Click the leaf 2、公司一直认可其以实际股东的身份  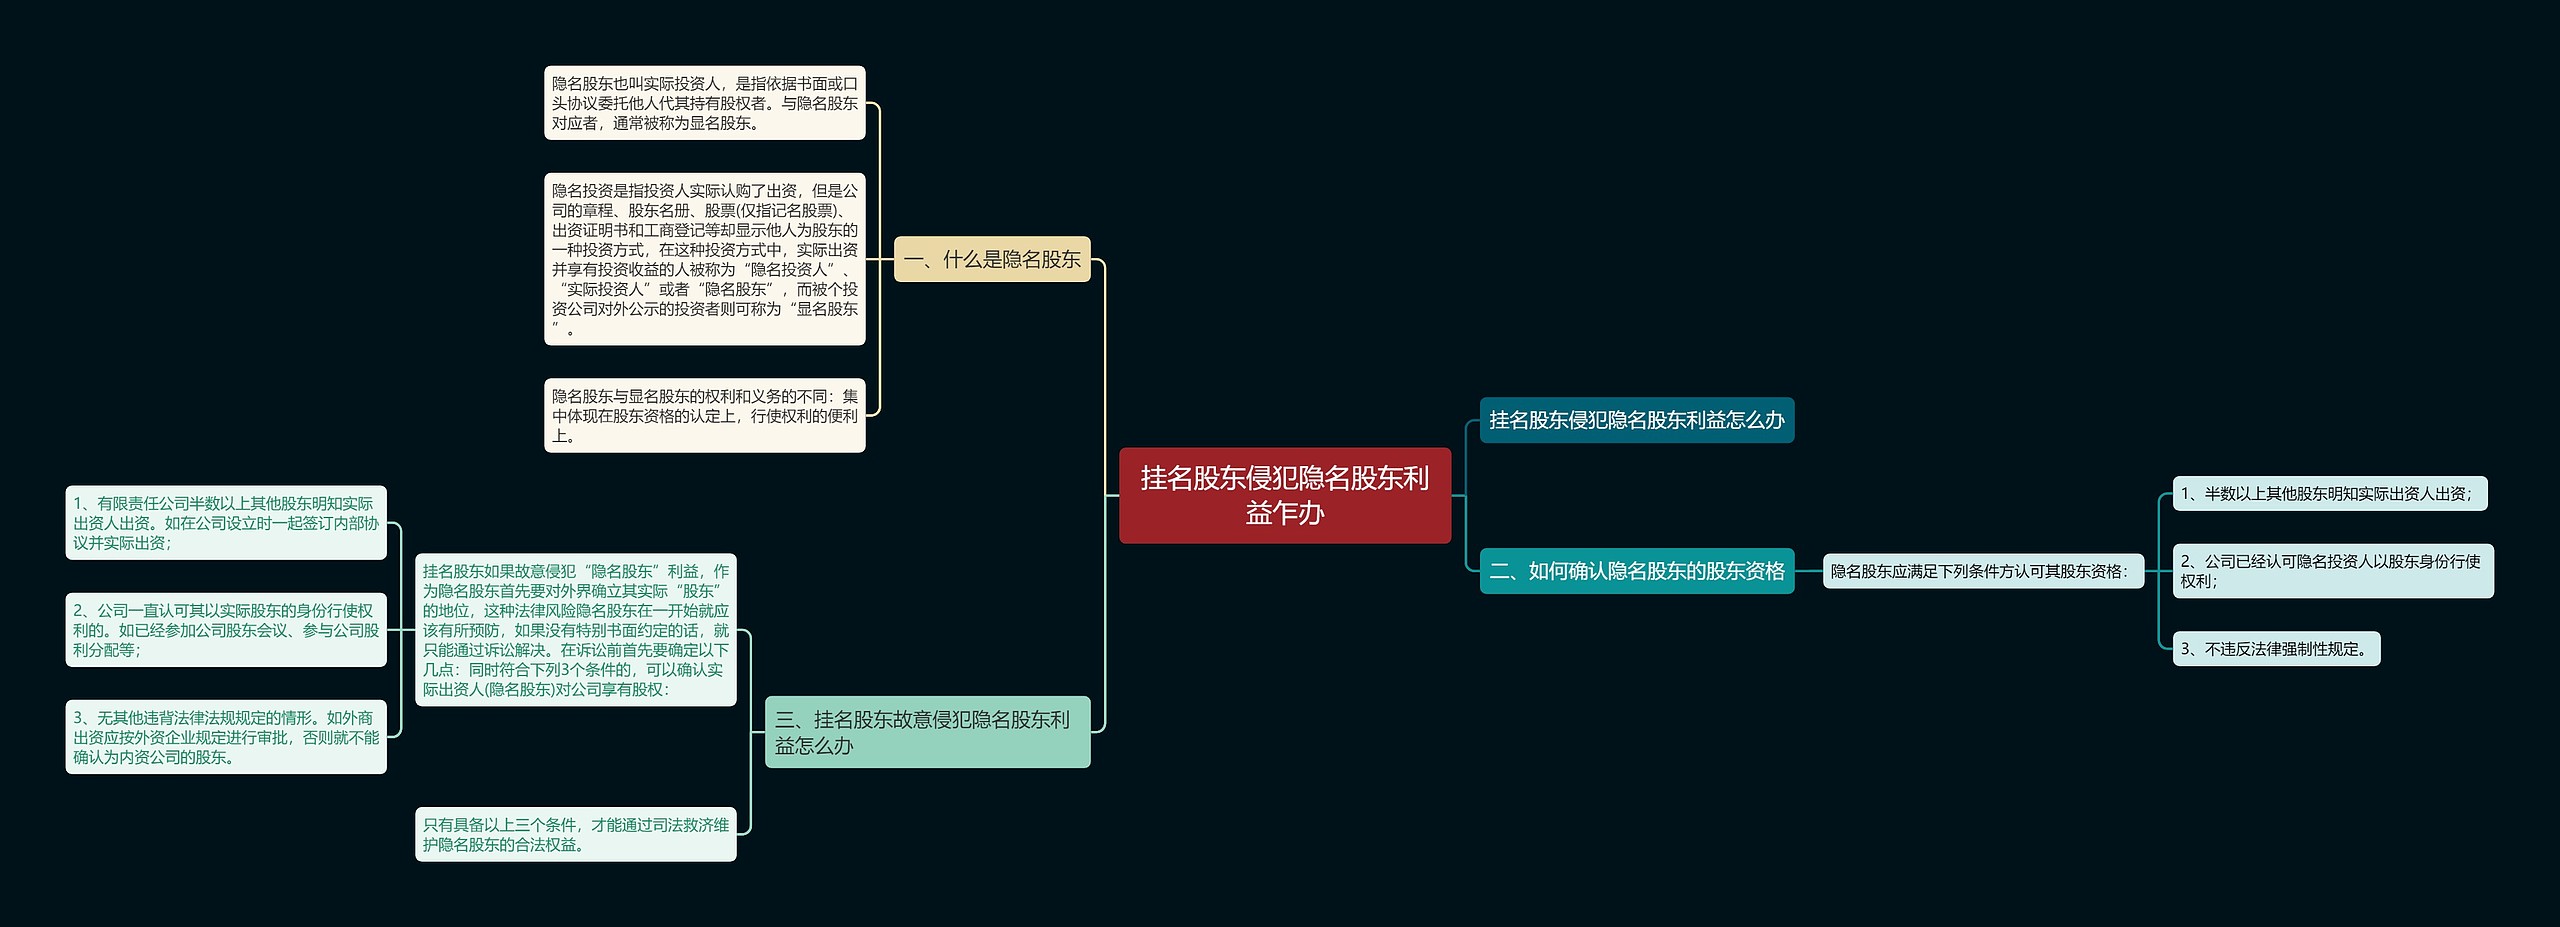pos(225,630)
